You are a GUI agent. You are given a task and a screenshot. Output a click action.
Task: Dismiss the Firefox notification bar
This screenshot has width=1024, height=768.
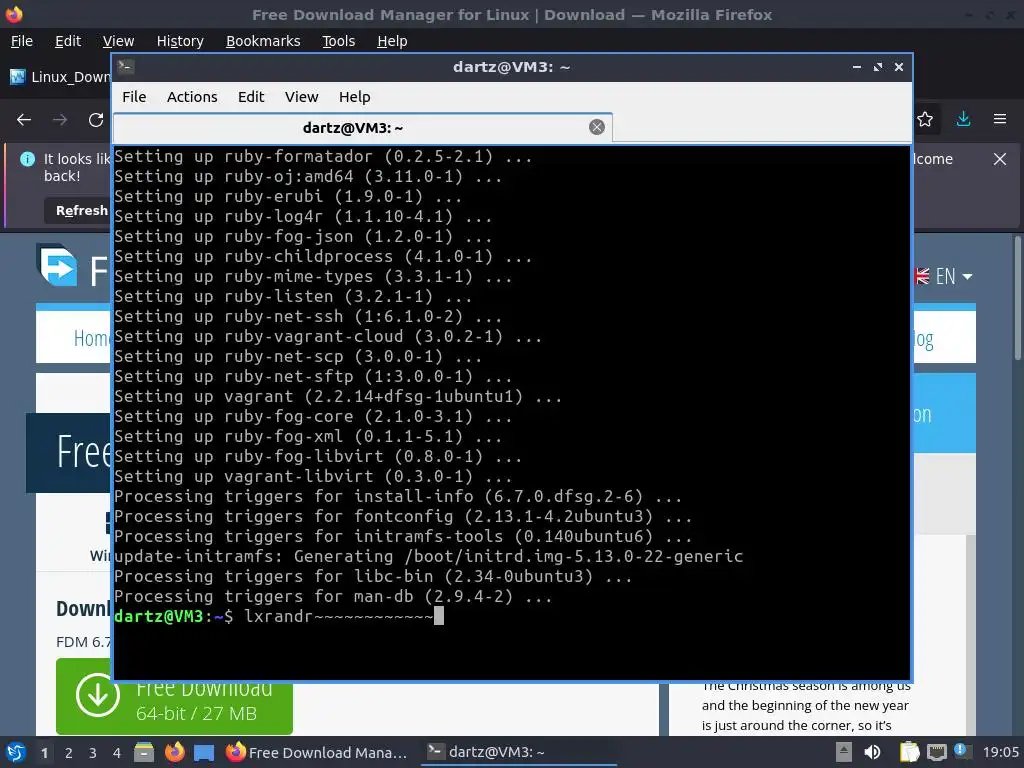[x=1000, y=159]
